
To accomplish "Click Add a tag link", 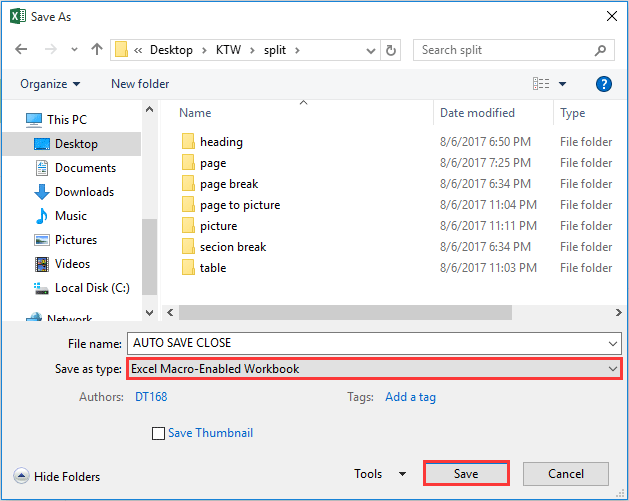I will point(410,397).
